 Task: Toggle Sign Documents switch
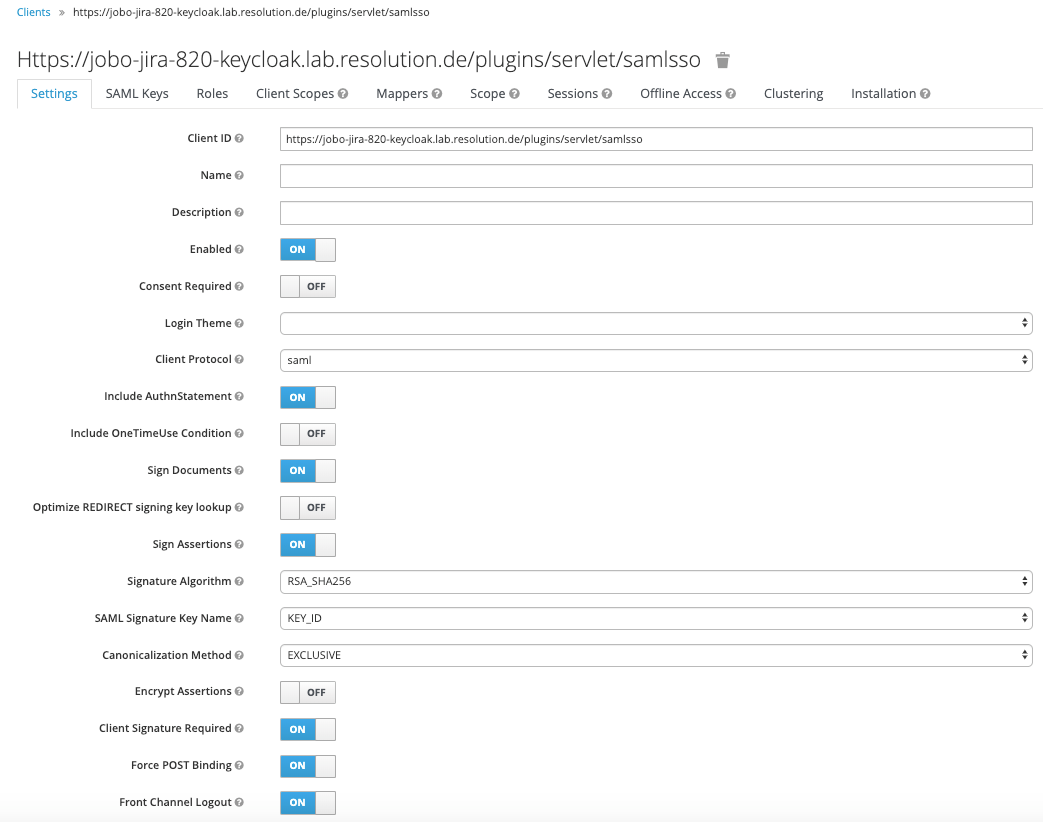(308, 471)
